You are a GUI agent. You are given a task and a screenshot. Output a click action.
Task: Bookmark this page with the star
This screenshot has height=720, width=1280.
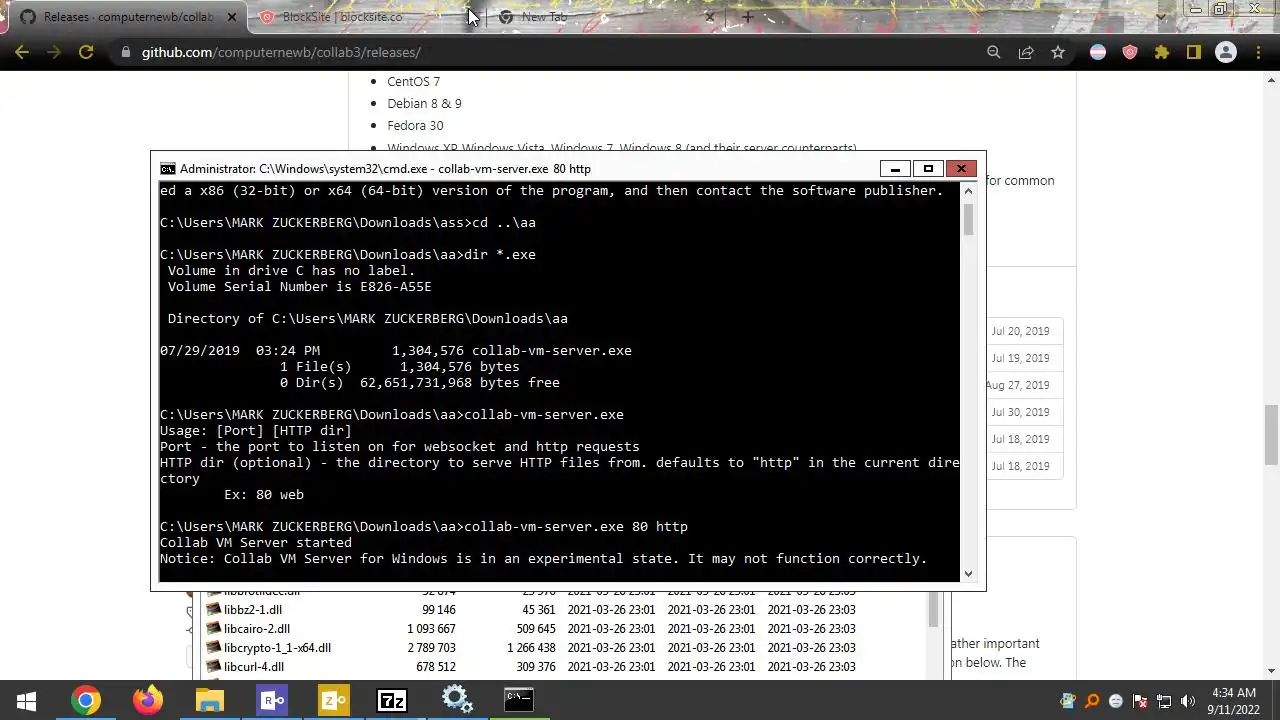tap(1058, 52)
